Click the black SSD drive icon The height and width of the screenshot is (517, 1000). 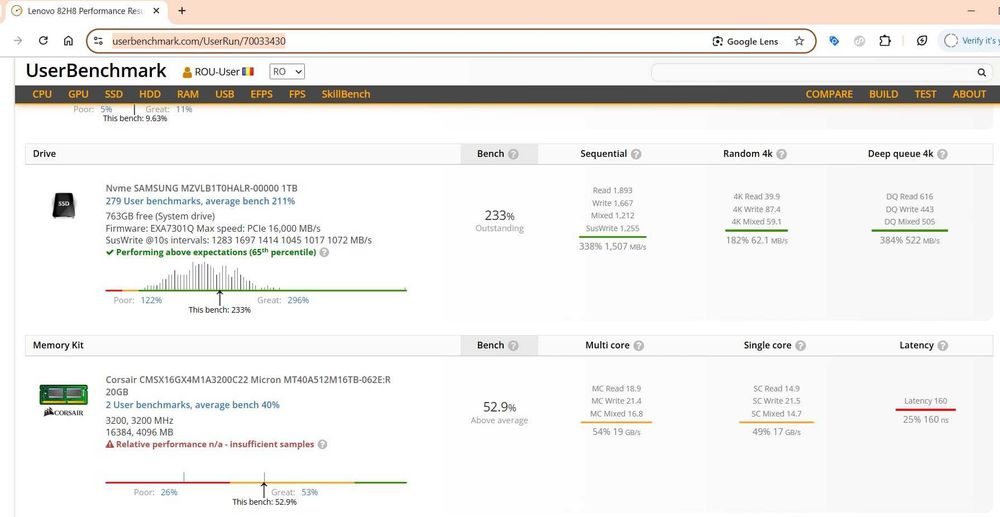pos(63,205)
